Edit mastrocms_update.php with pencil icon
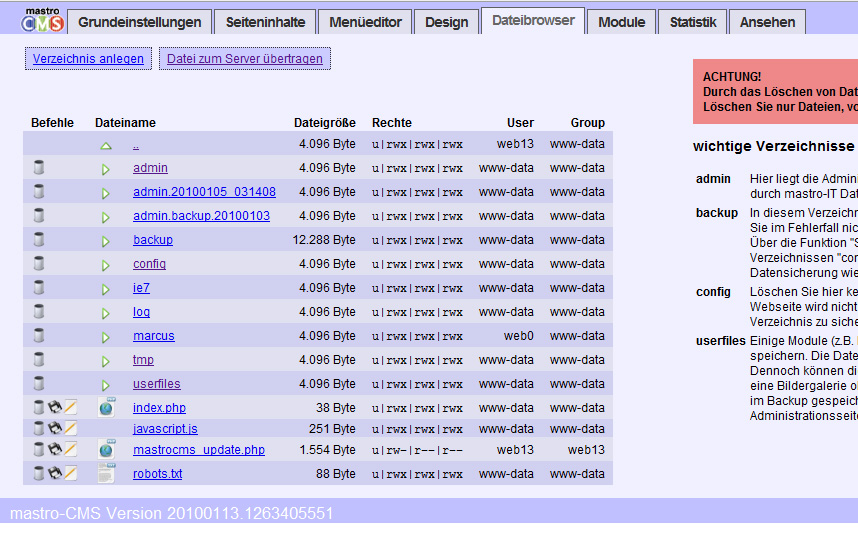This screenshot has width=858, height=555. click(x=71, y=449)
